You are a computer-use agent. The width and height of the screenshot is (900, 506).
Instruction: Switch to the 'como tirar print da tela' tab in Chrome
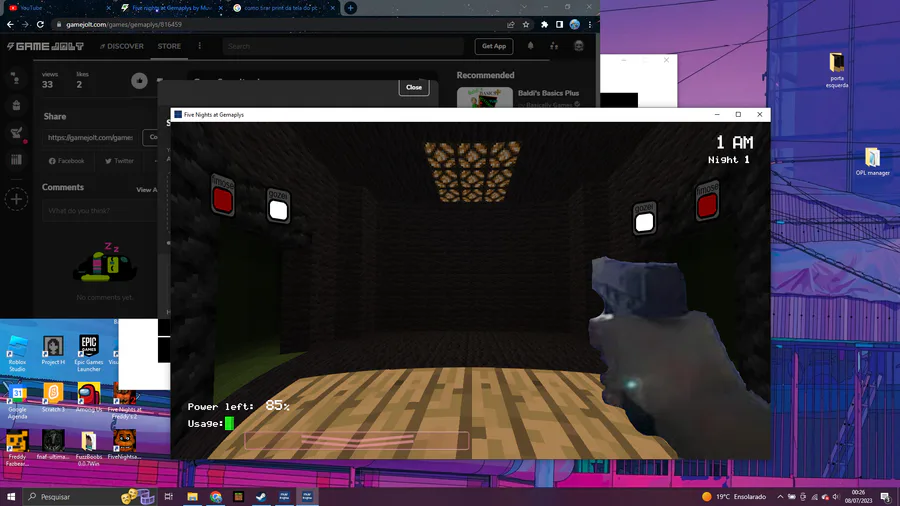click(x=284, y=8)
